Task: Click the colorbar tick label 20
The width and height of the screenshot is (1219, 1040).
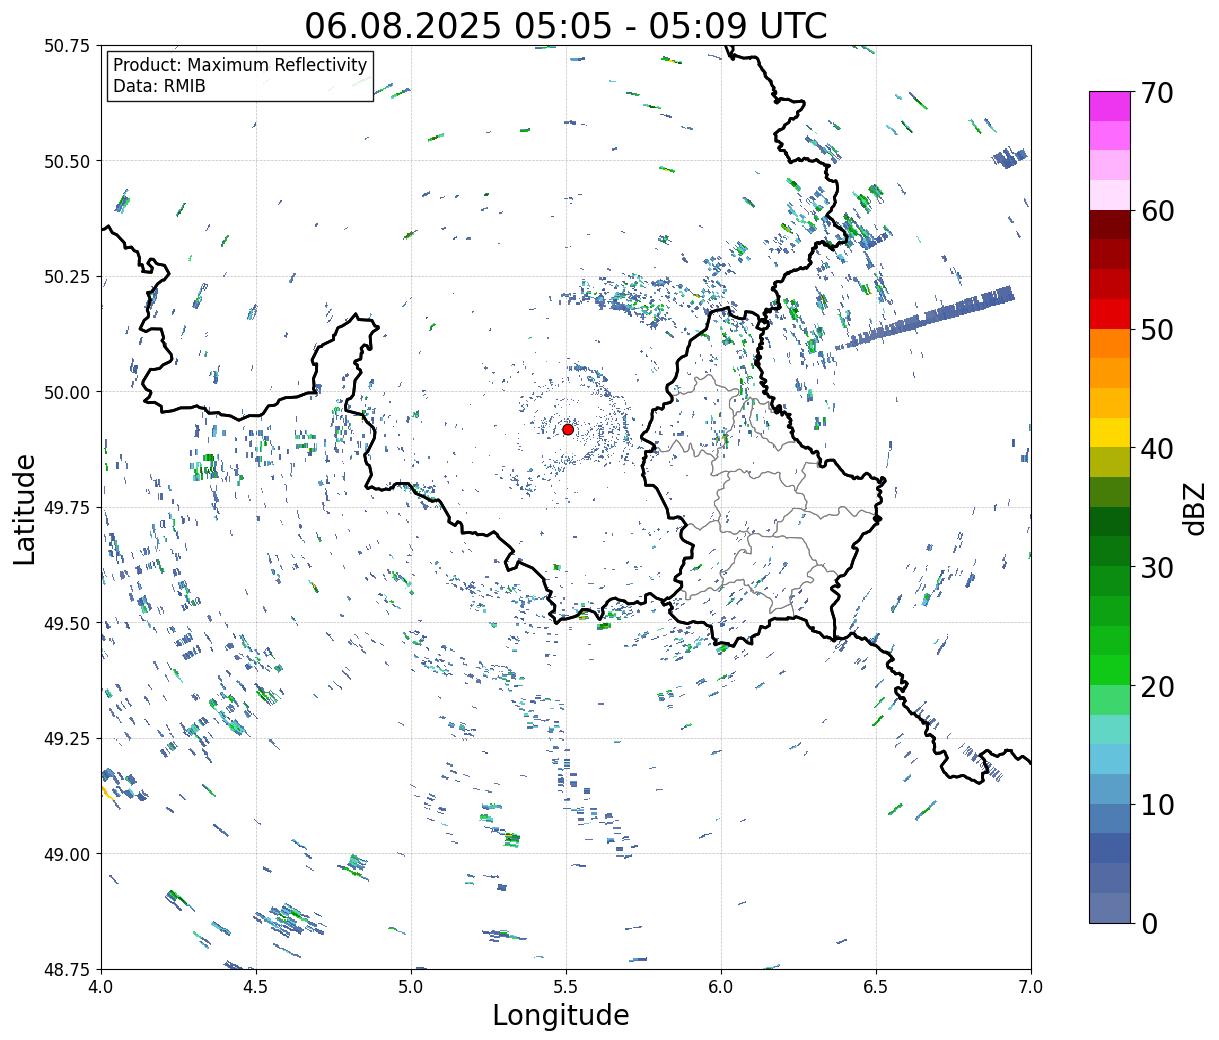Action: (1156, 686)
